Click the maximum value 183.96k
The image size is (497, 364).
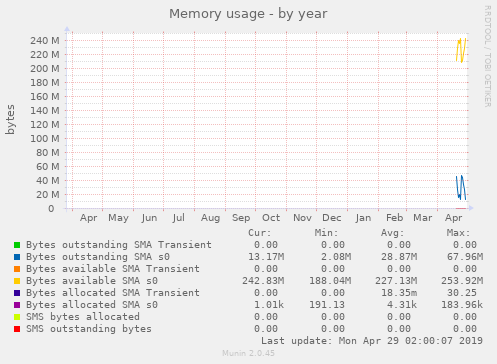pyautogui.click(x=462, y=305)
